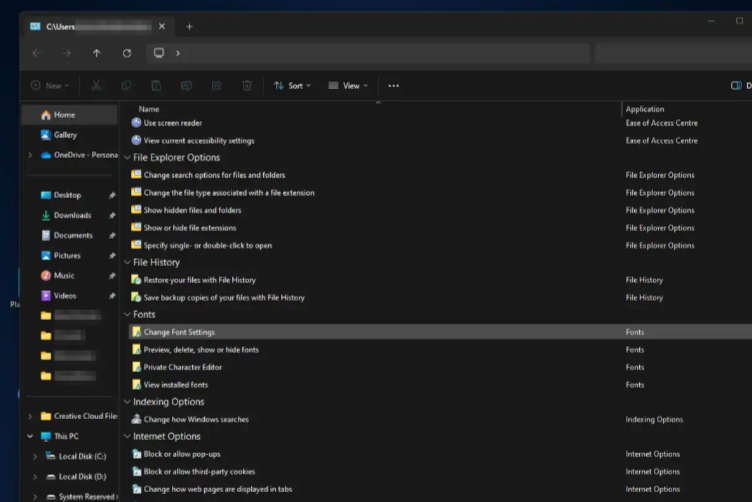Viewport: 752px width, 502px height.
Task: Open Music quick access folder
Action: 64,276
